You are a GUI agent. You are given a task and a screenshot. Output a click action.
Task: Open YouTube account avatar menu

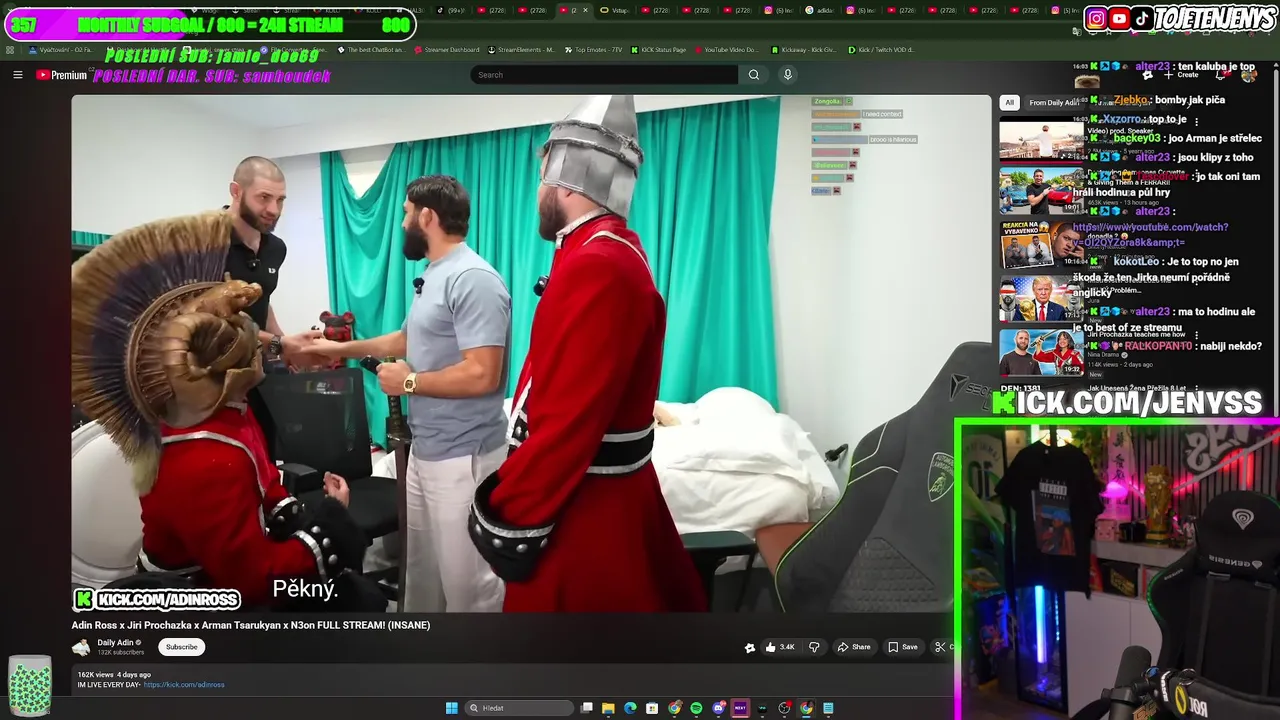1248,75
